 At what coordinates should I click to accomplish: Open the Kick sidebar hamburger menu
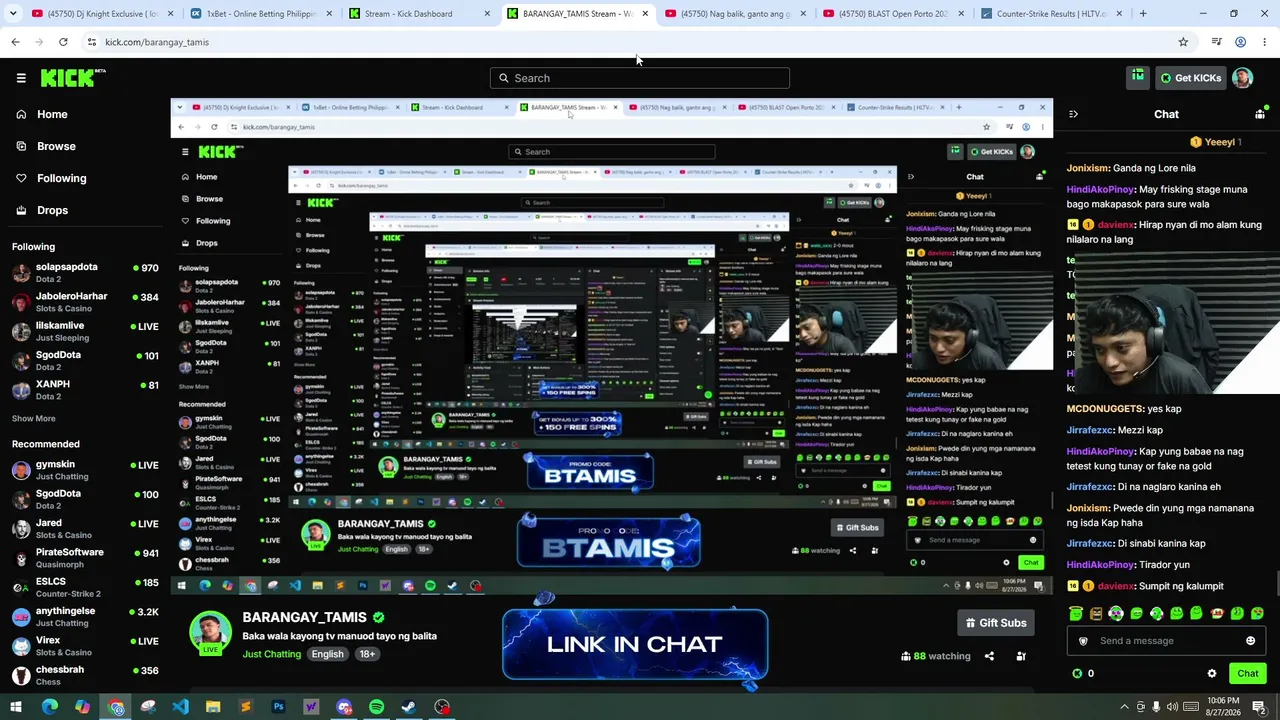tap(21, 78)
